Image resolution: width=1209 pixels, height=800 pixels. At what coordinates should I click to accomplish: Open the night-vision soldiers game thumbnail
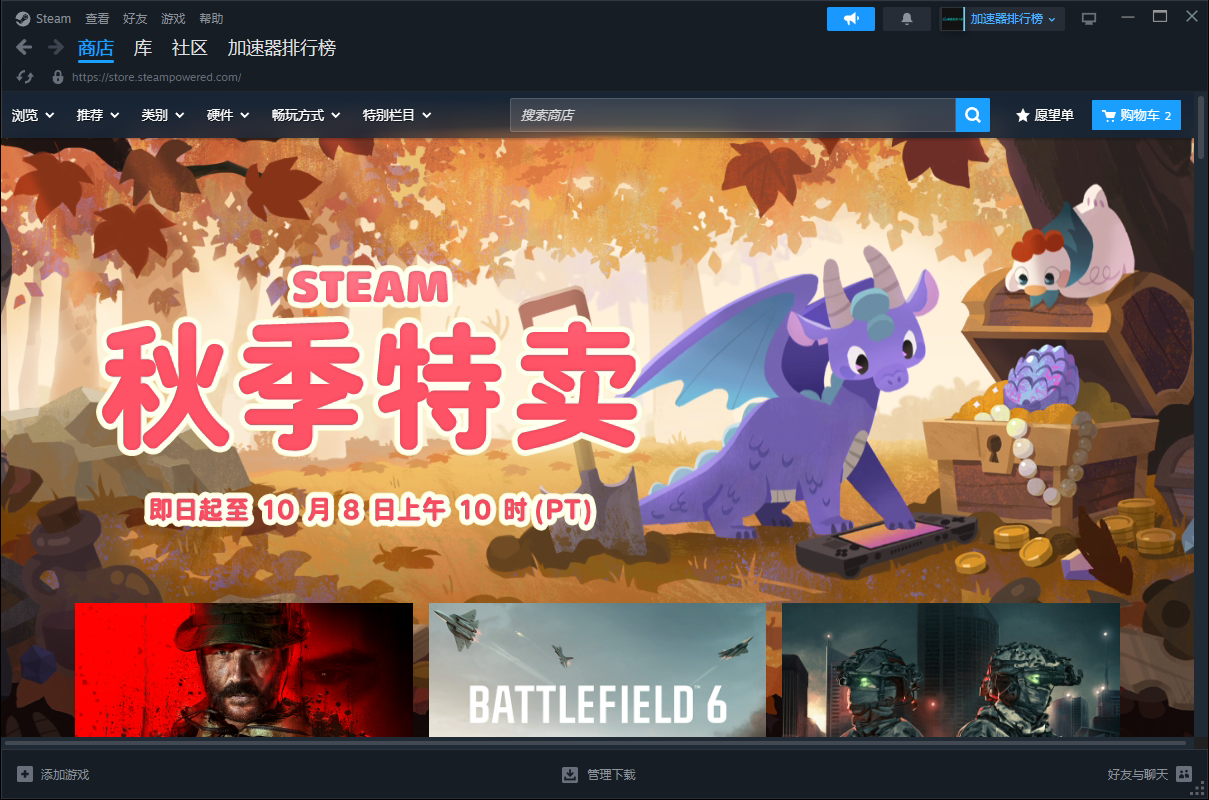pos(951,670)
